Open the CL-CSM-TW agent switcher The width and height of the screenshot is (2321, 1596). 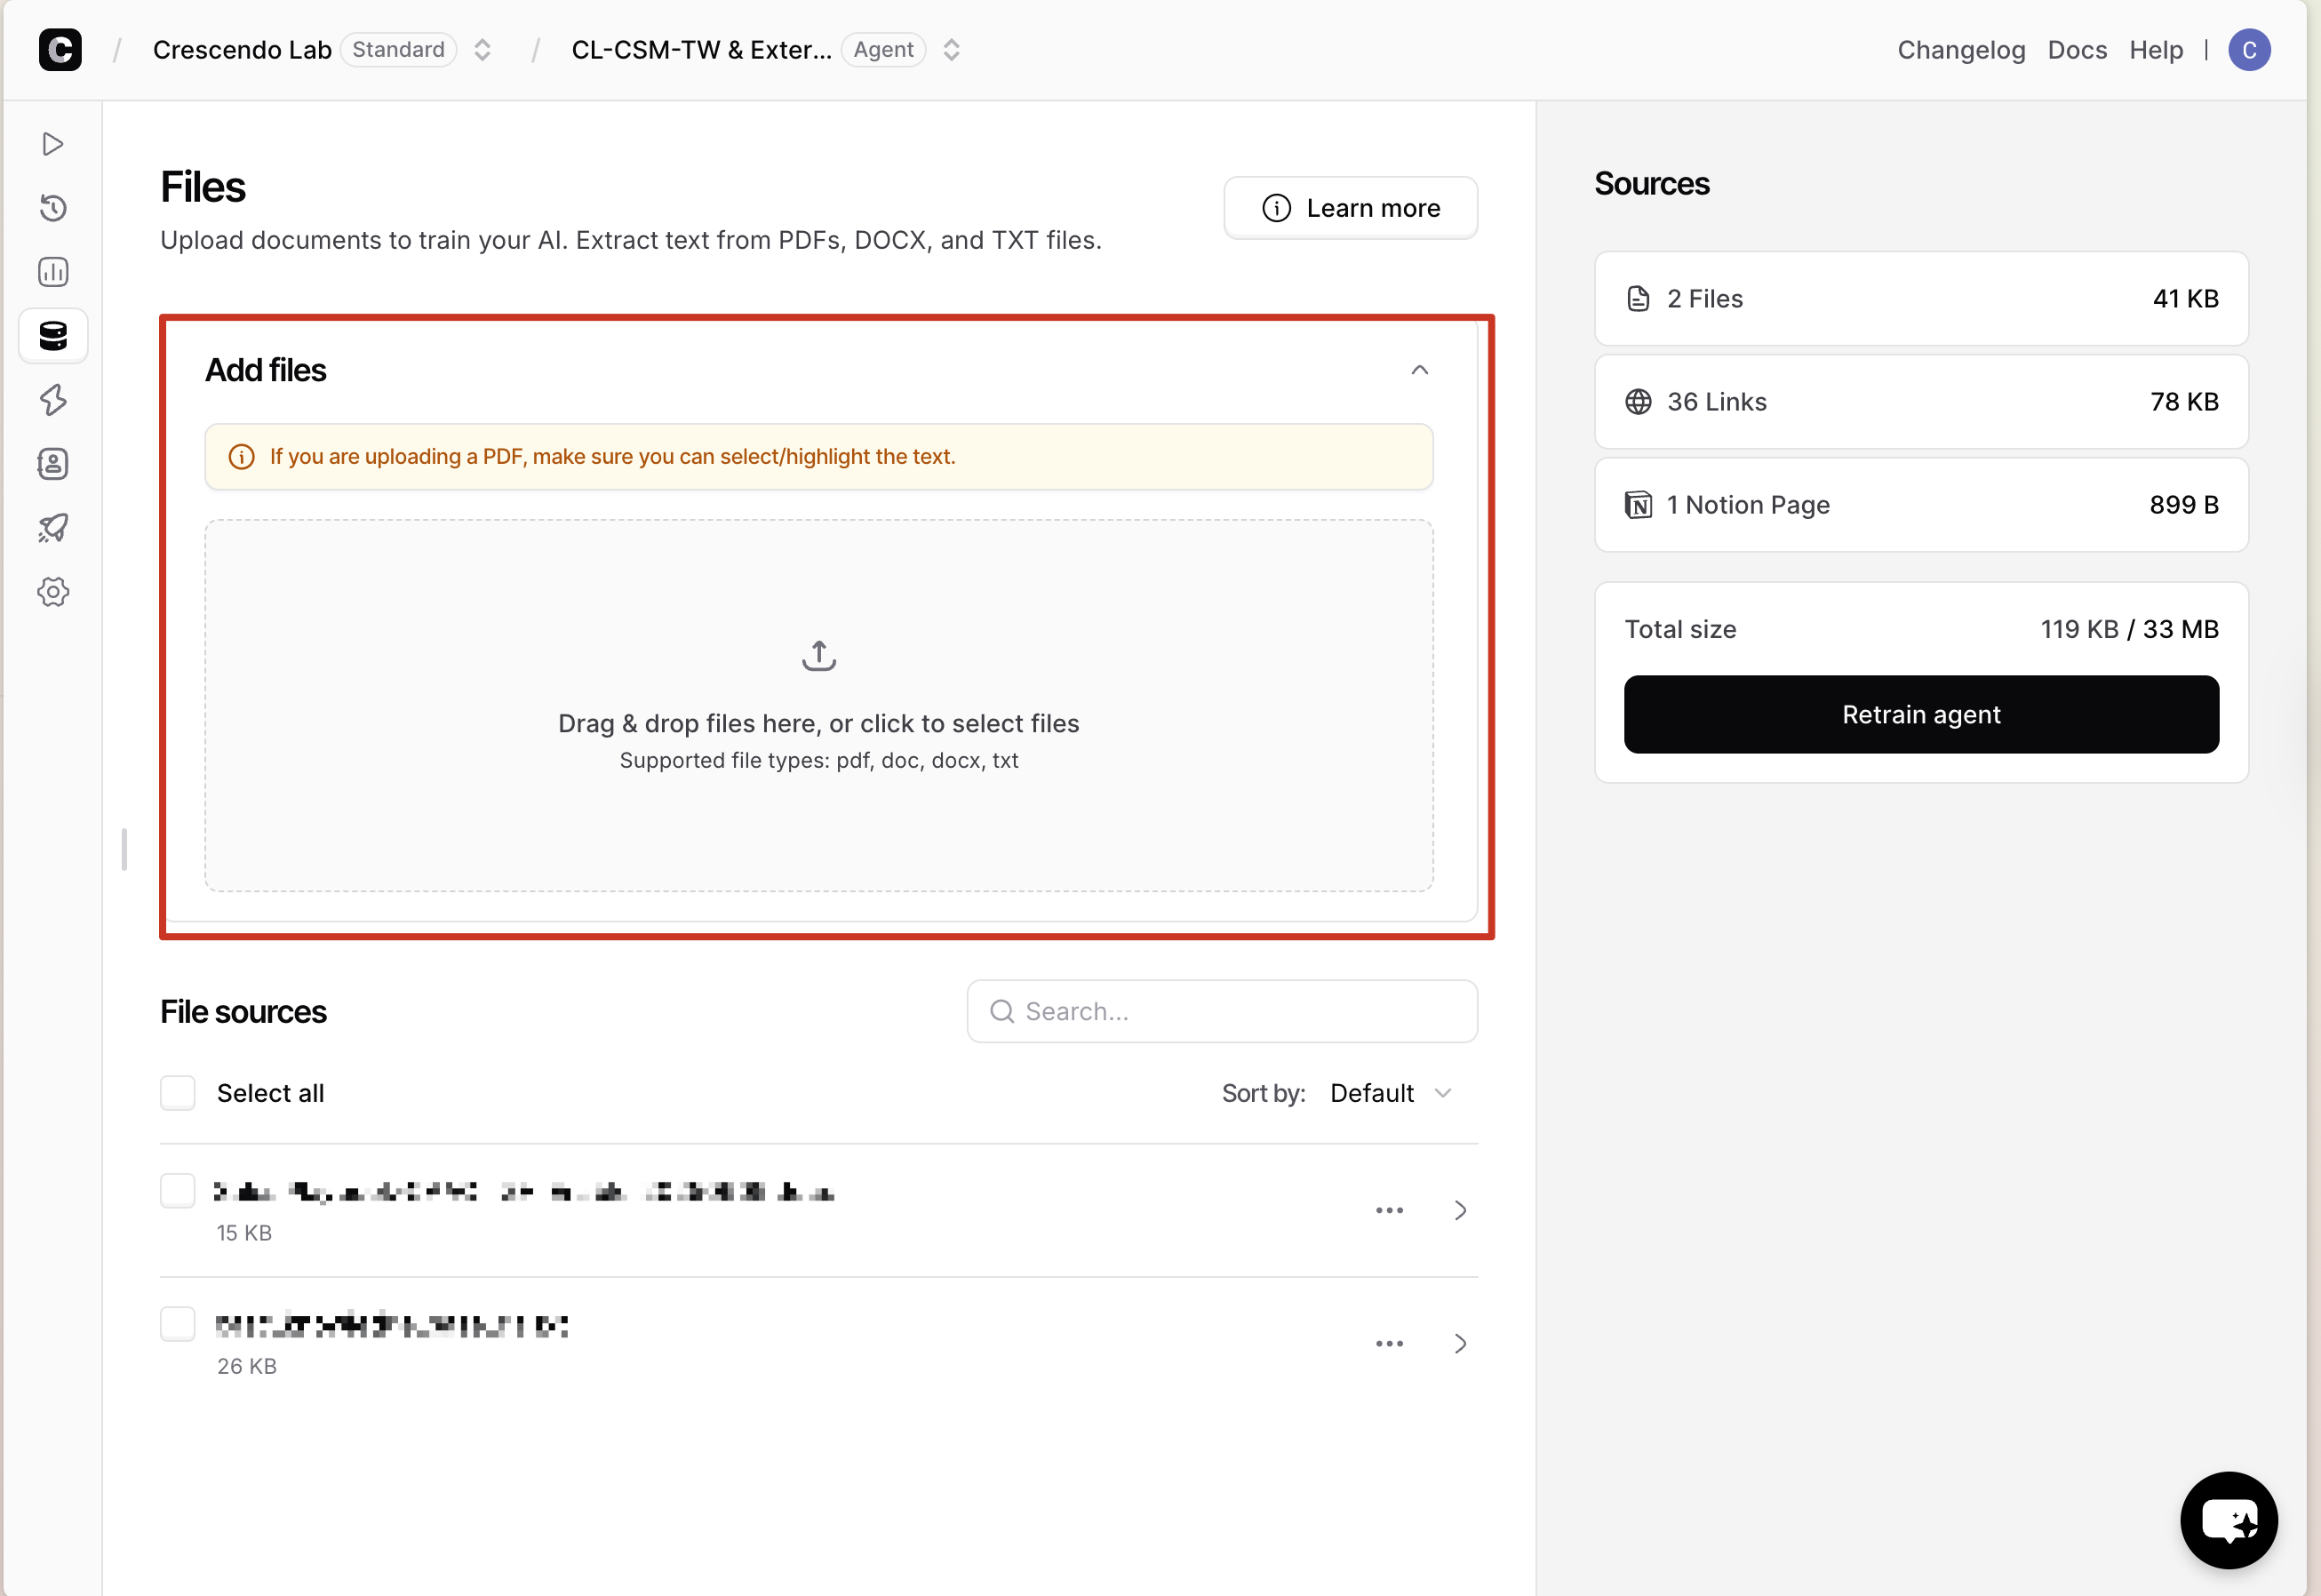951,49
